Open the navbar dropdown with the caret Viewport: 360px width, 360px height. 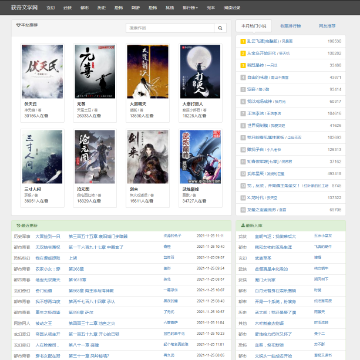190,7
